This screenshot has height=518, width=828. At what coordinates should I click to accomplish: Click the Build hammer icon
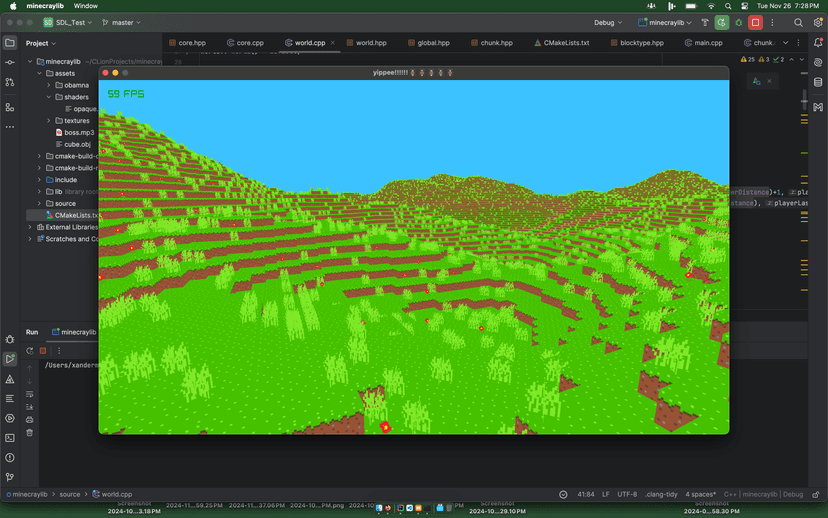tap(704, 22)
